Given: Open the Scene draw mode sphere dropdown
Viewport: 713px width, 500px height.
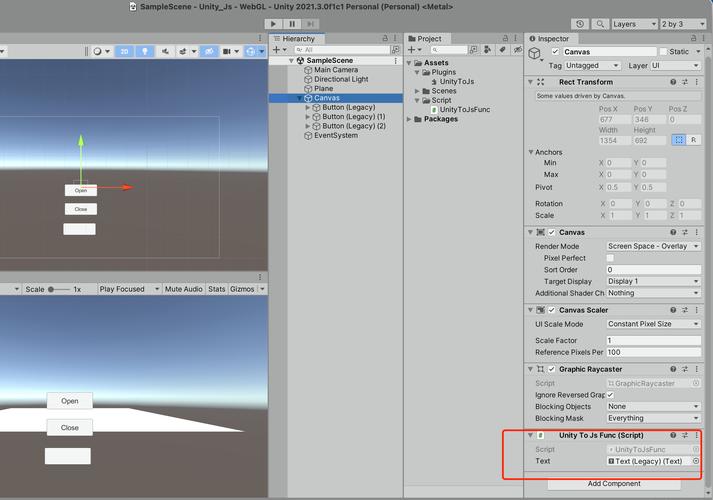Looking at the screenshot, I should click(101, 51).
